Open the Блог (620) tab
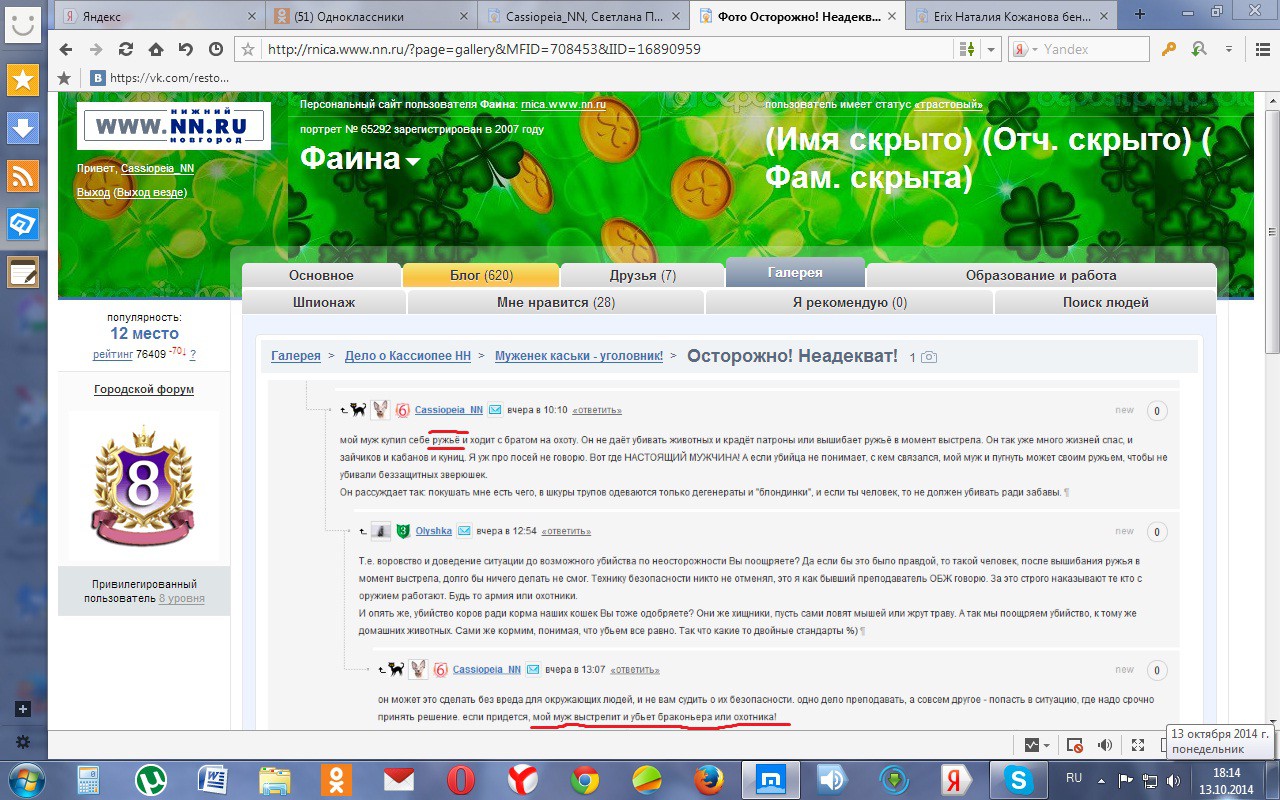Screen dimensions: 1280x800 point(481,275)
